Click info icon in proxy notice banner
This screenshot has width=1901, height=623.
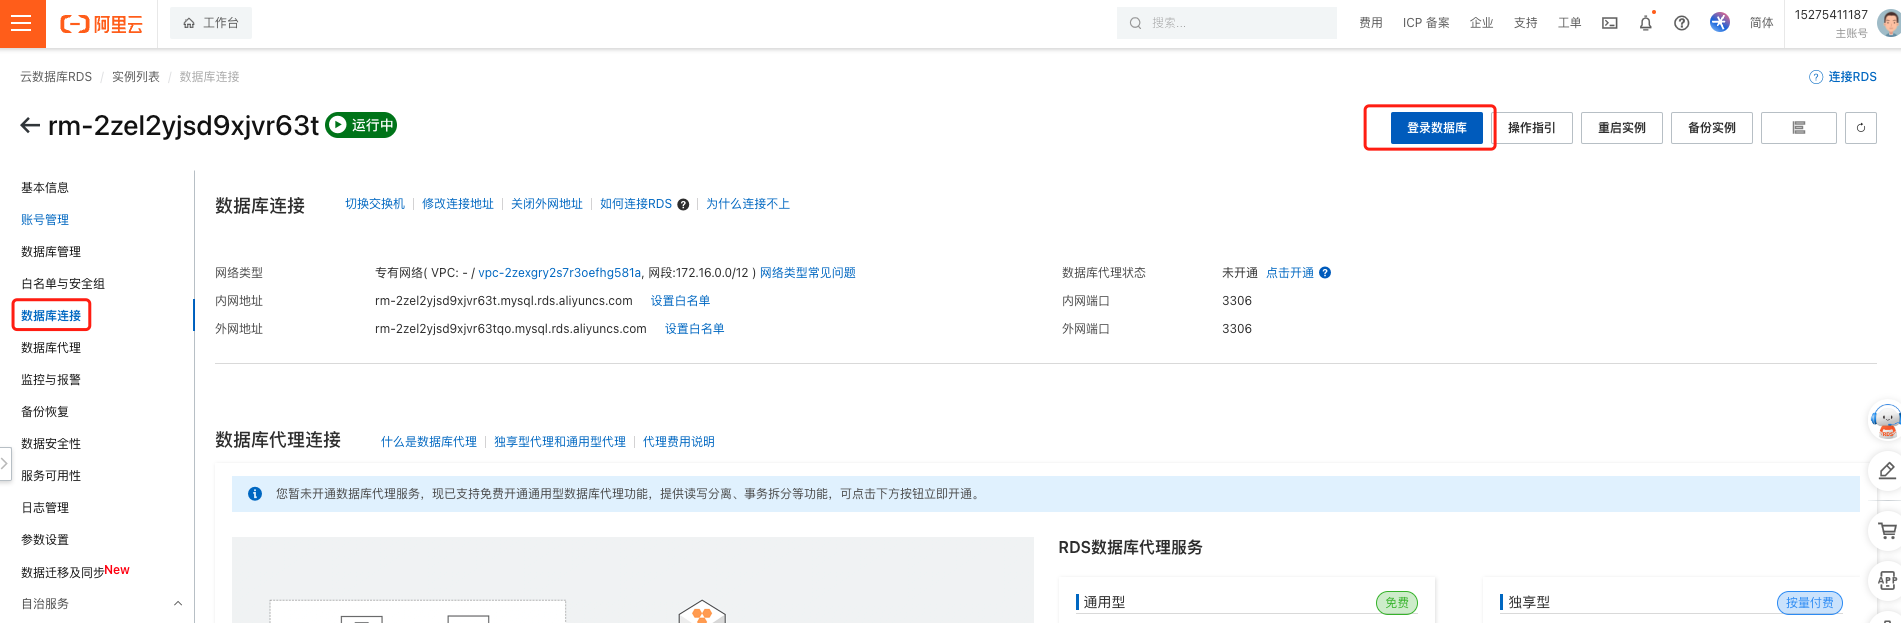pyautogui.click(x=255, y=494)
